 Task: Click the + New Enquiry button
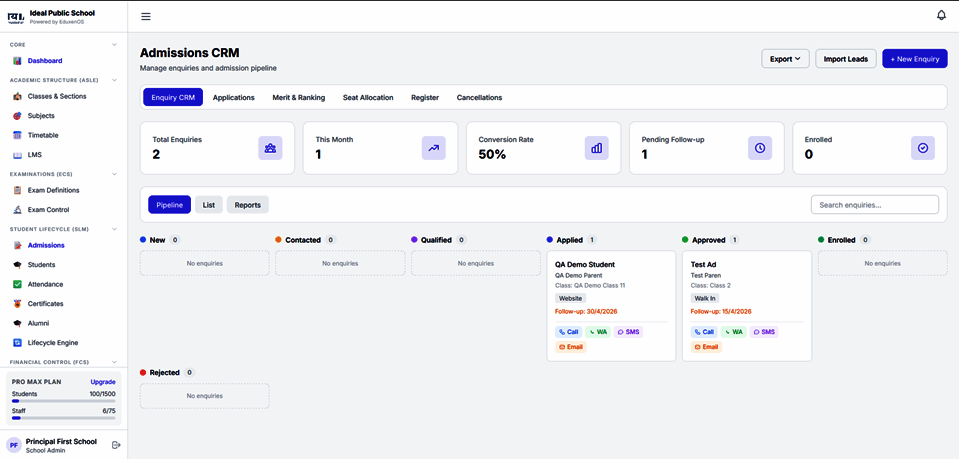click(x=914, y=59)
